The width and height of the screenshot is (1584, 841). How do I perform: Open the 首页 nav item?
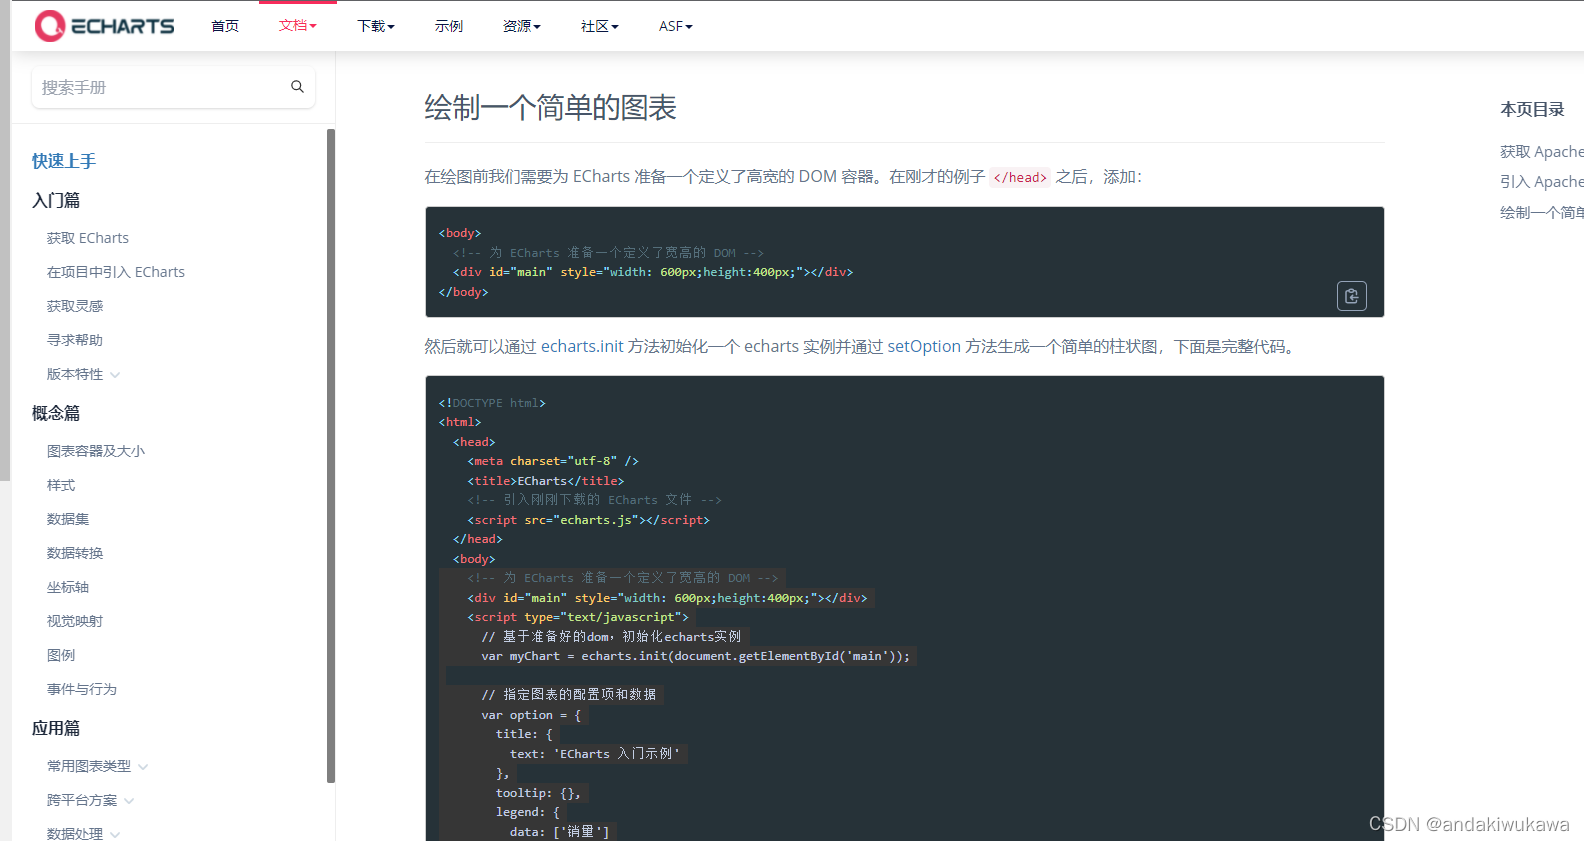[225, 26]
